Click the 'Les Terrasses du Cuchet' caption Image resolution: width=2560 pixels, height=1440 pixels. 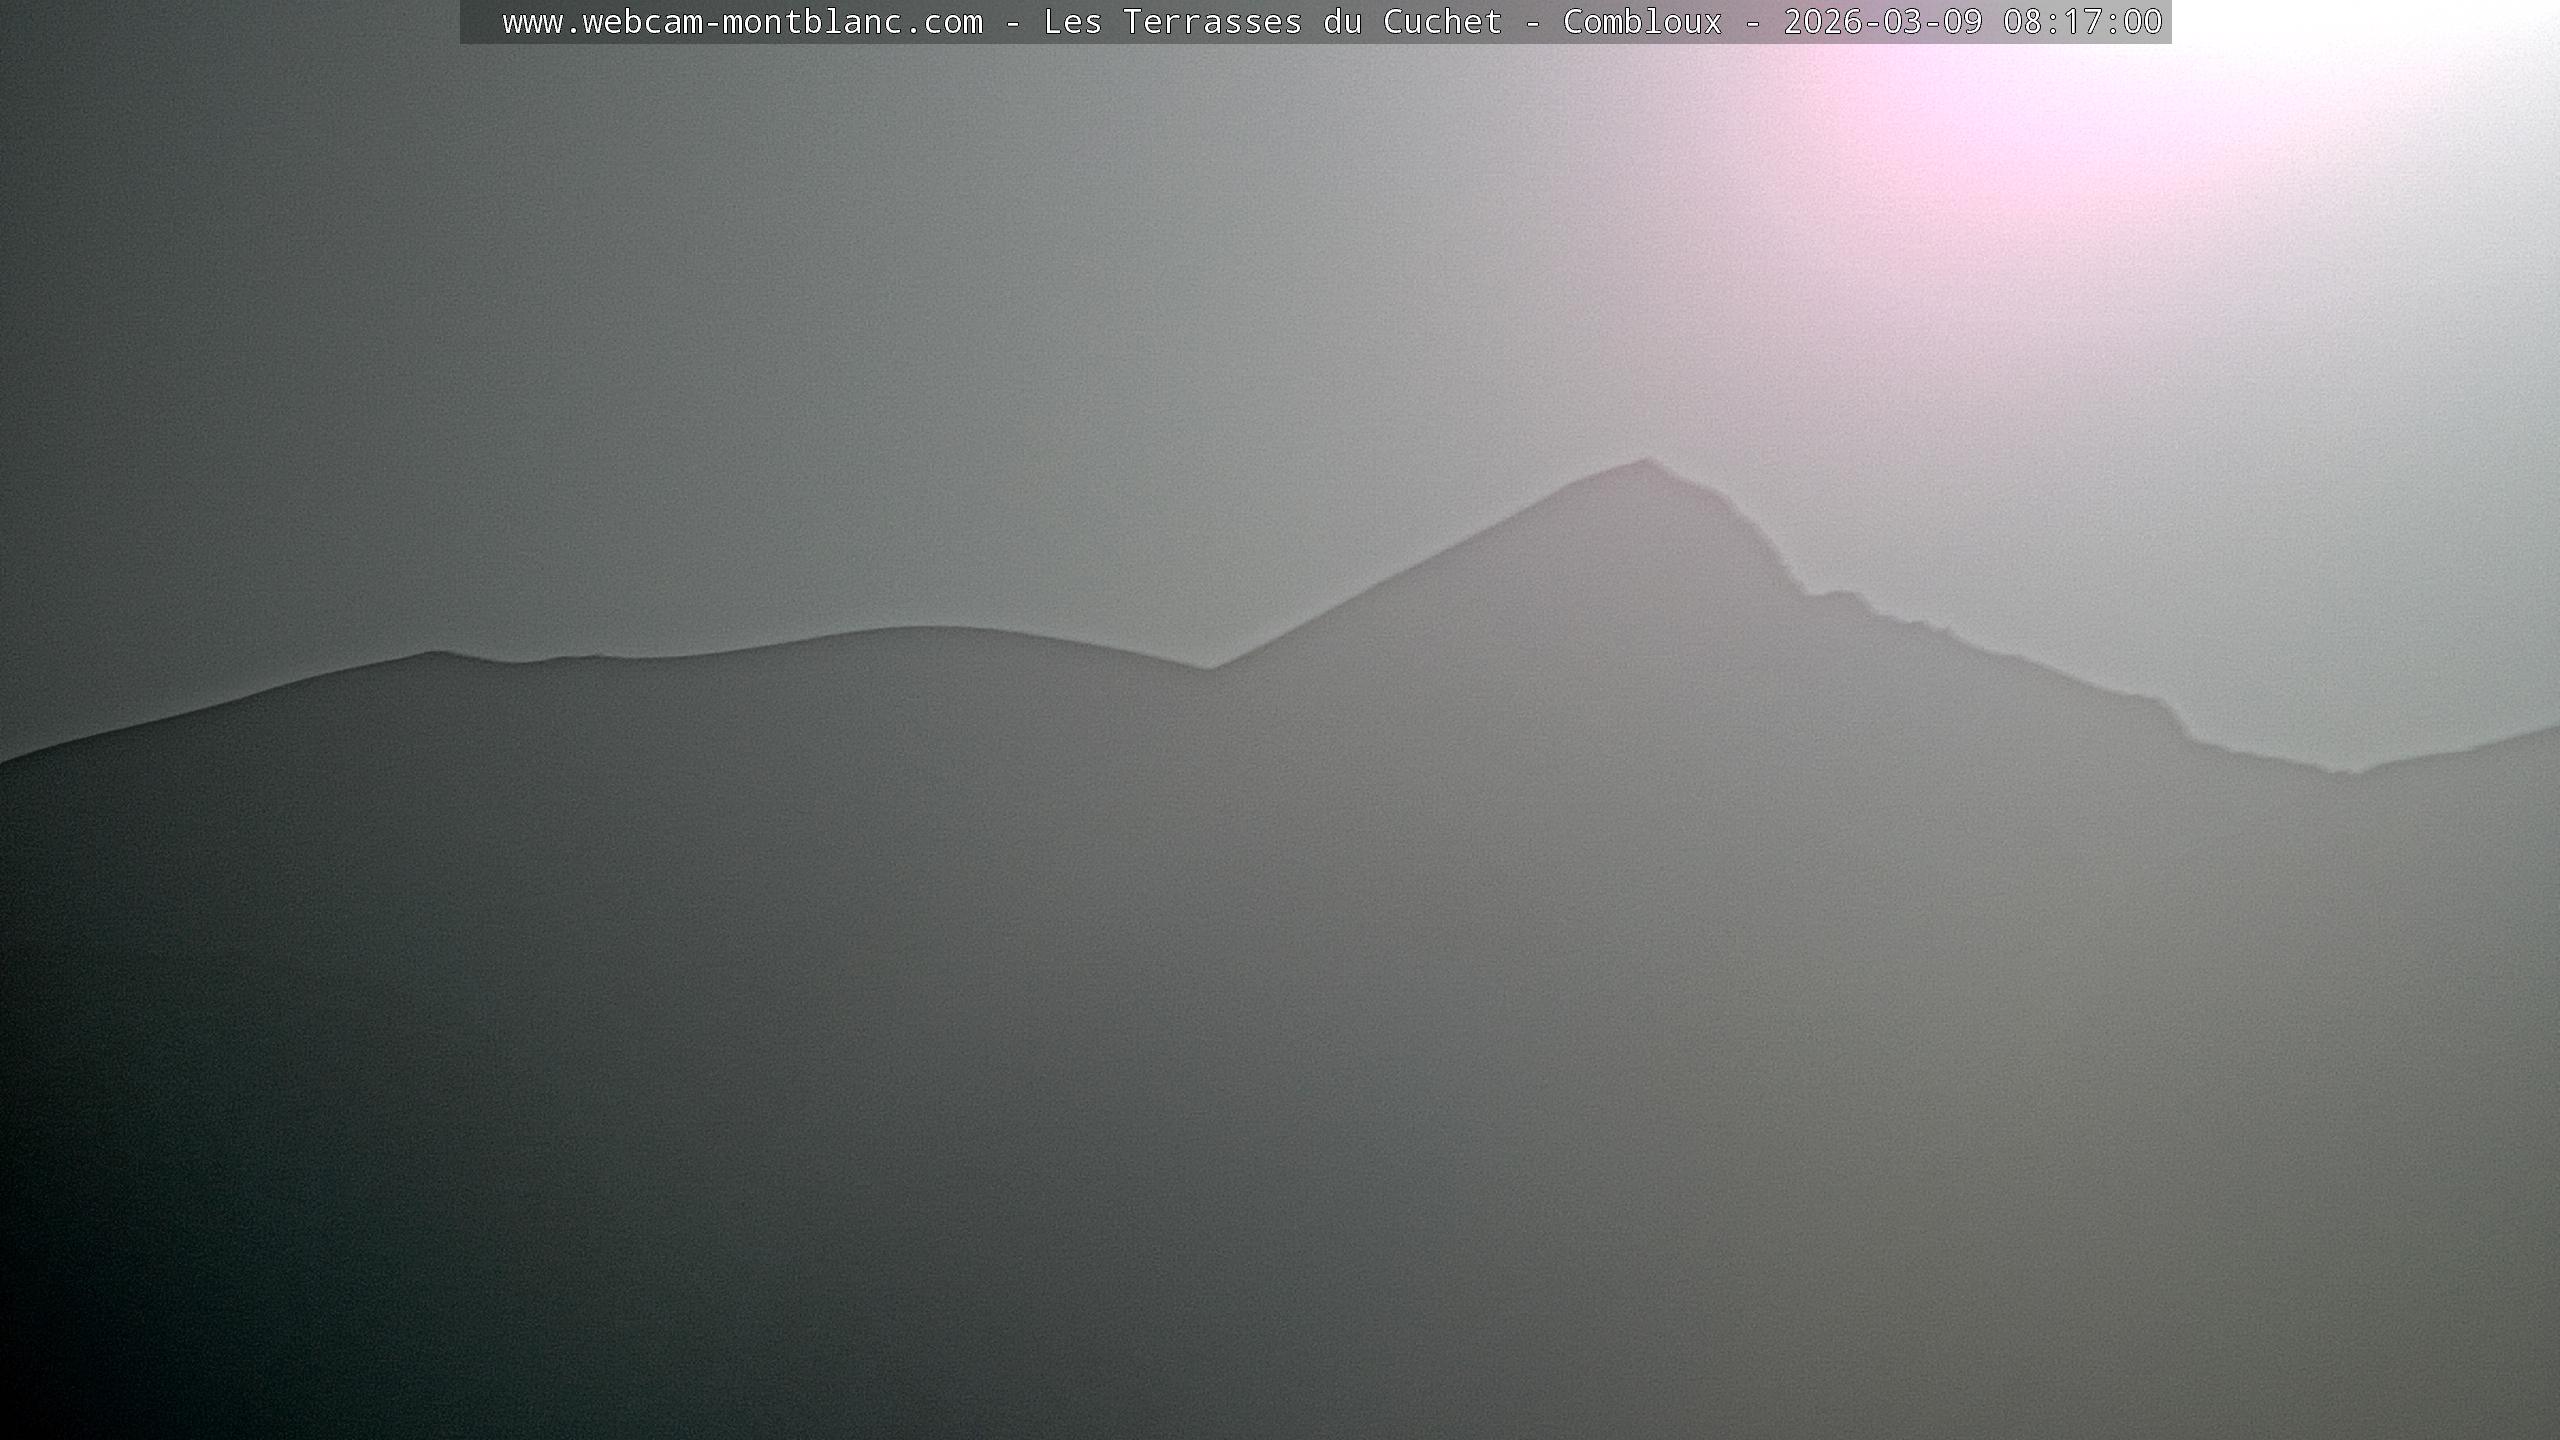point(1272,22)
